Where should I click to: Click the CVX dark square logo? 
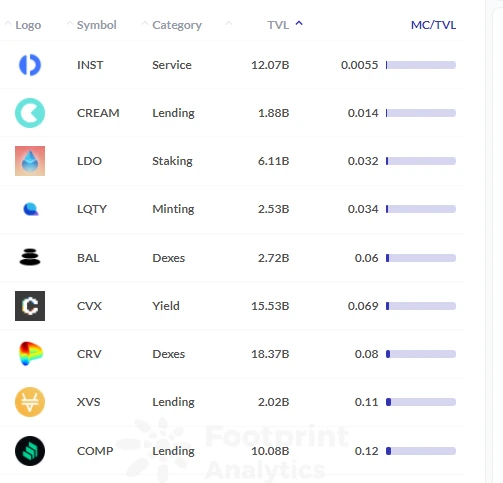pyautogui.click(x=30, y=306)
